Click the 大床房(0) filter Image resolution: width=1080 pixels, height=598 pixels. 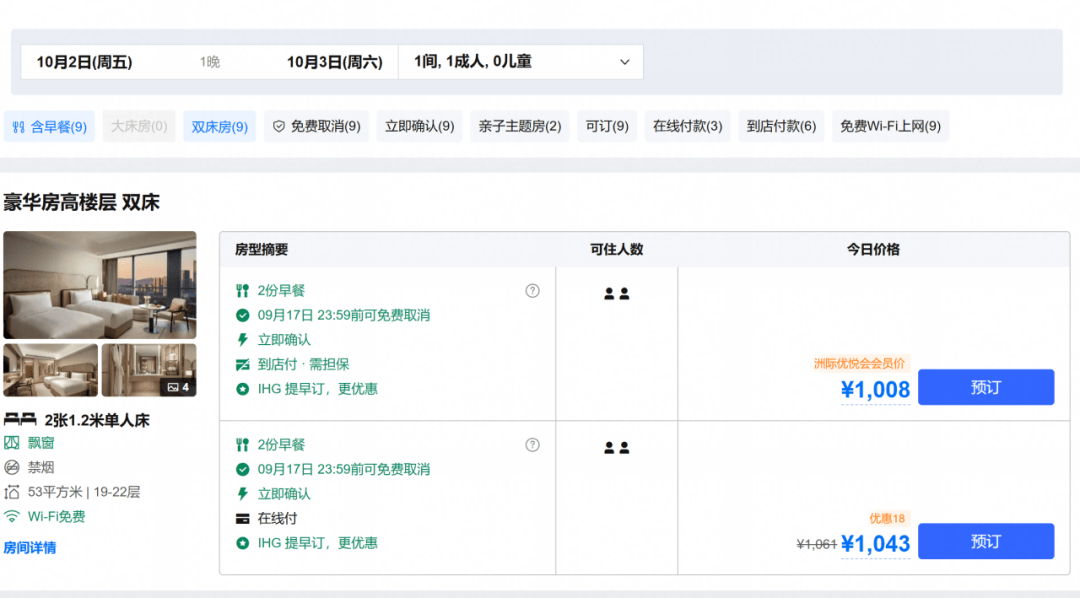[x=139, y=127]
